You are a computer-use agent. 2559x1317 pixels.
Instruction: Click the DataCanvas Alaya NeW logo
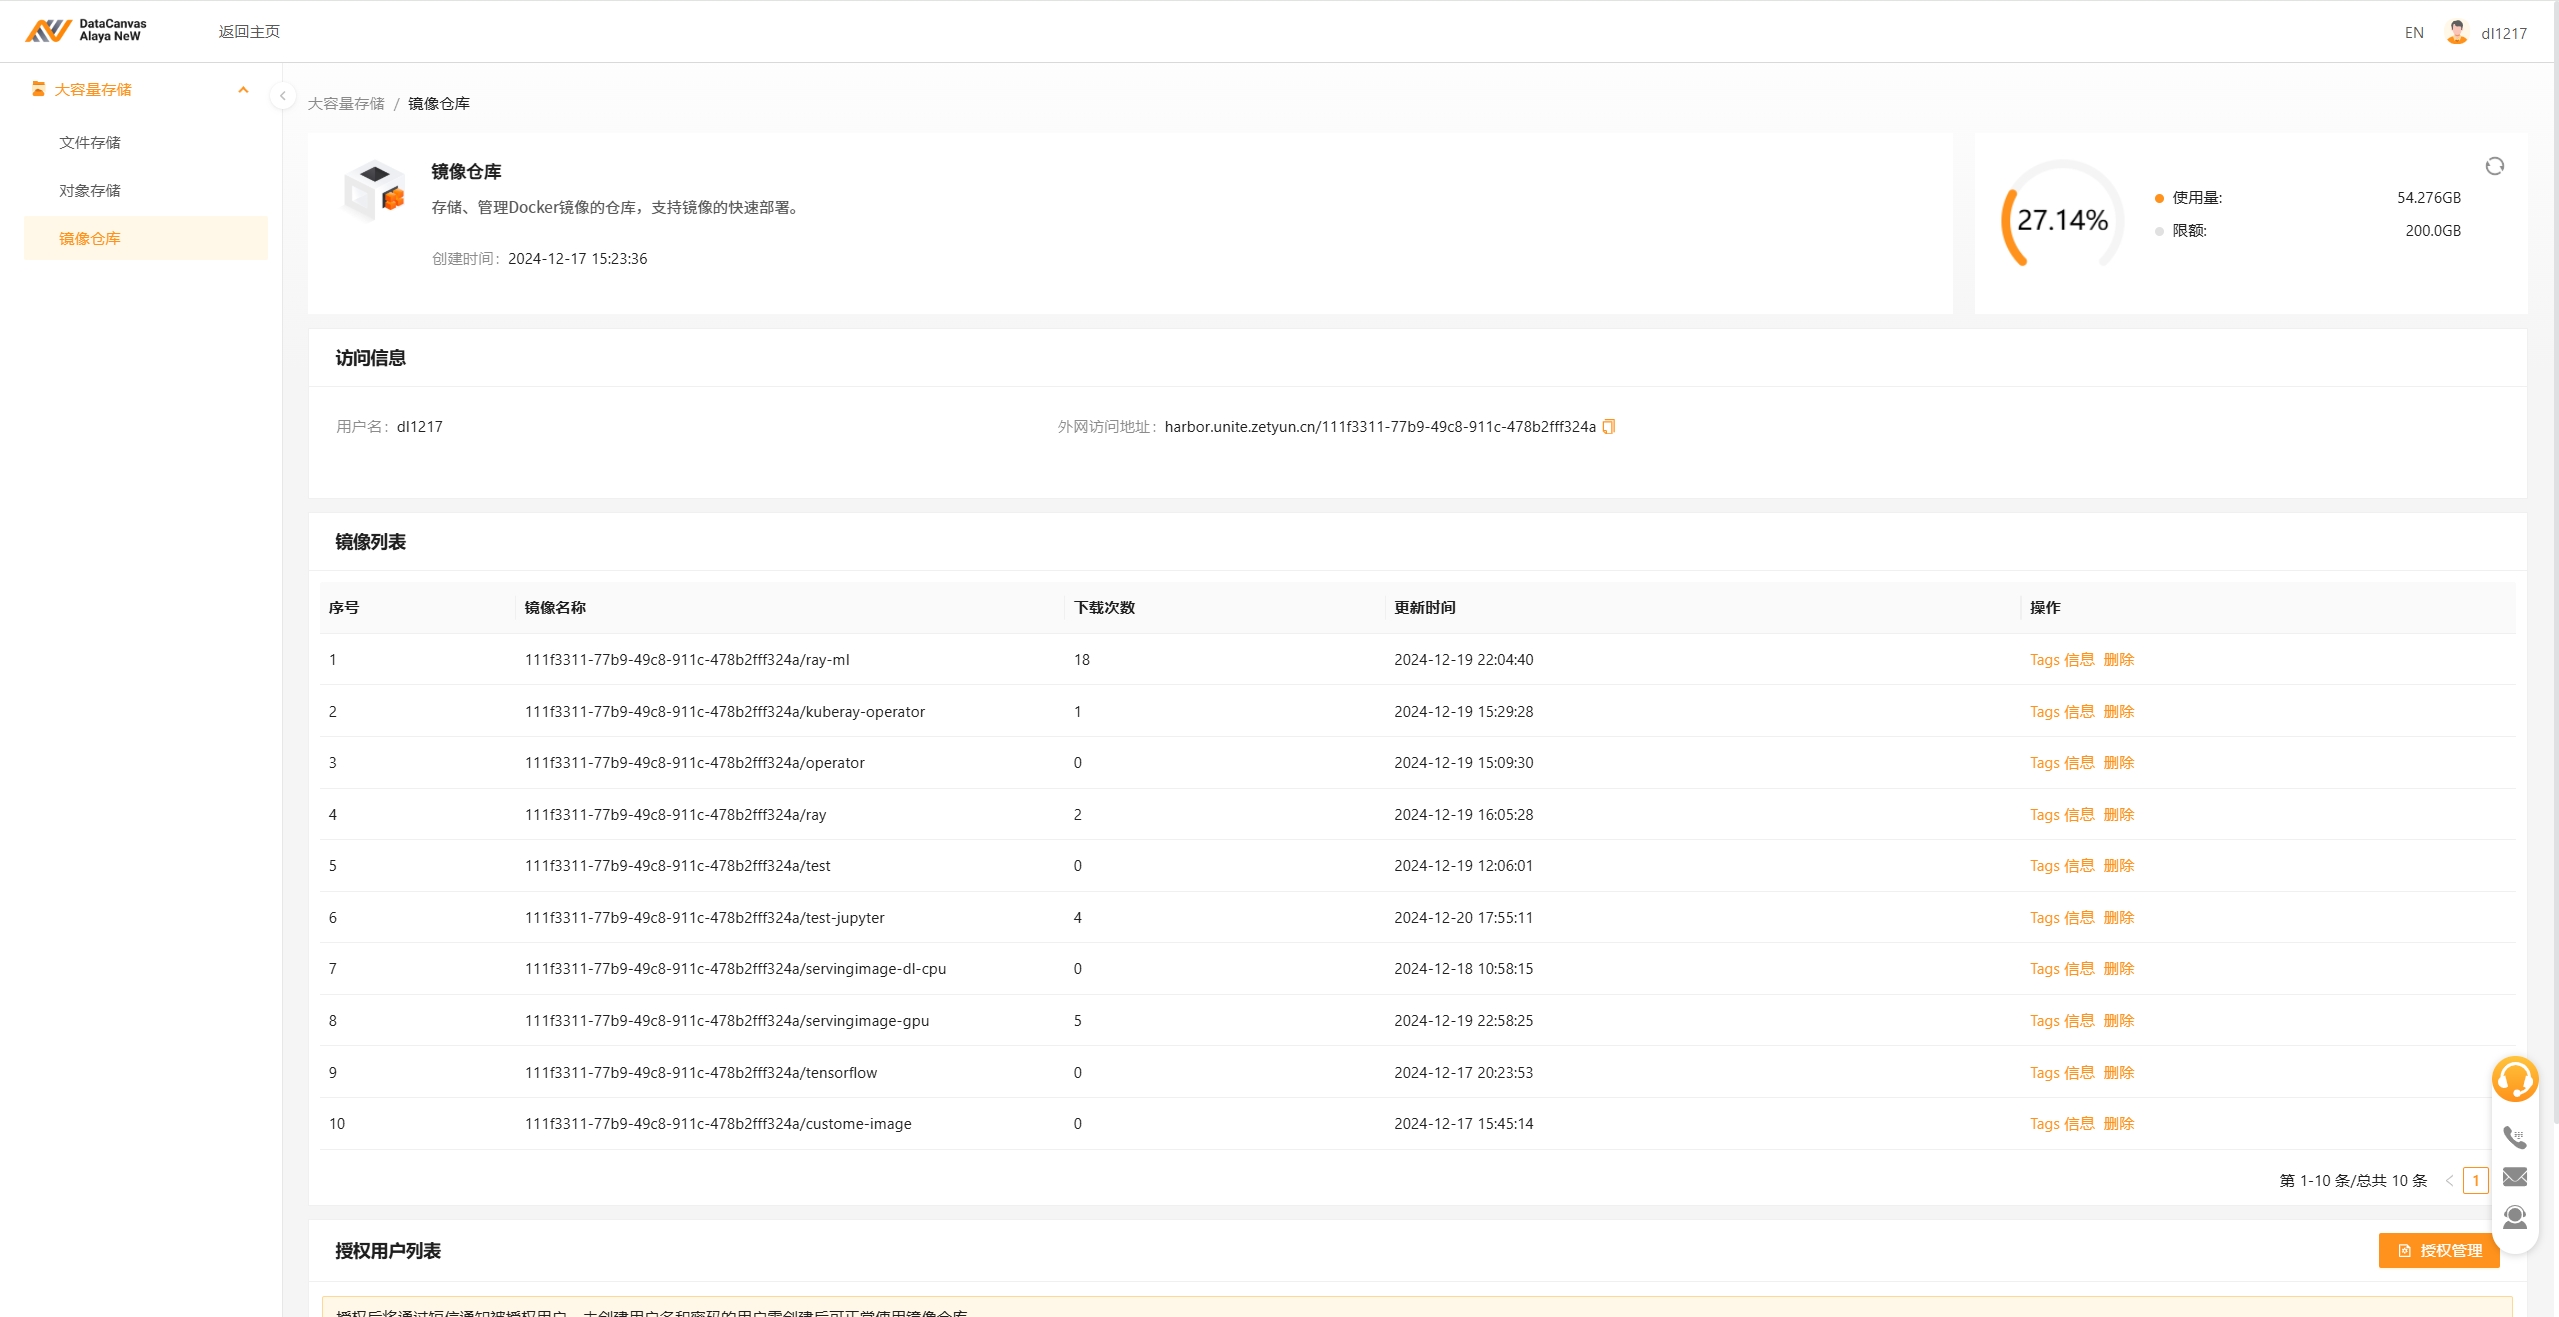point(86,30)
